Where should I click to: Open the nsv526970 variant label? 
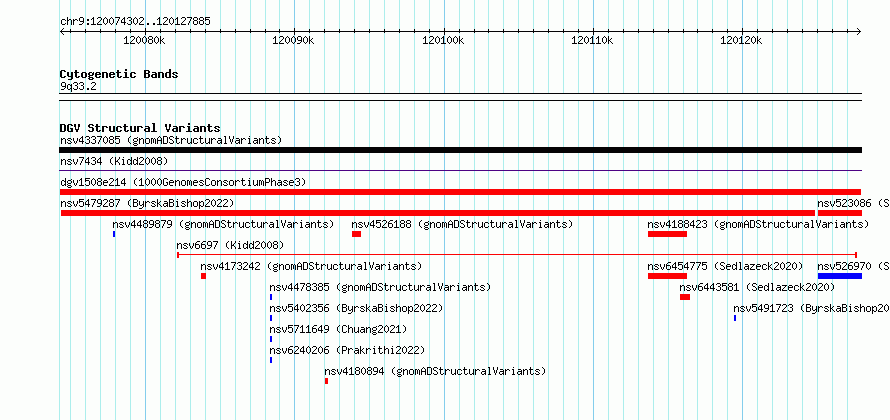(854, 266)
